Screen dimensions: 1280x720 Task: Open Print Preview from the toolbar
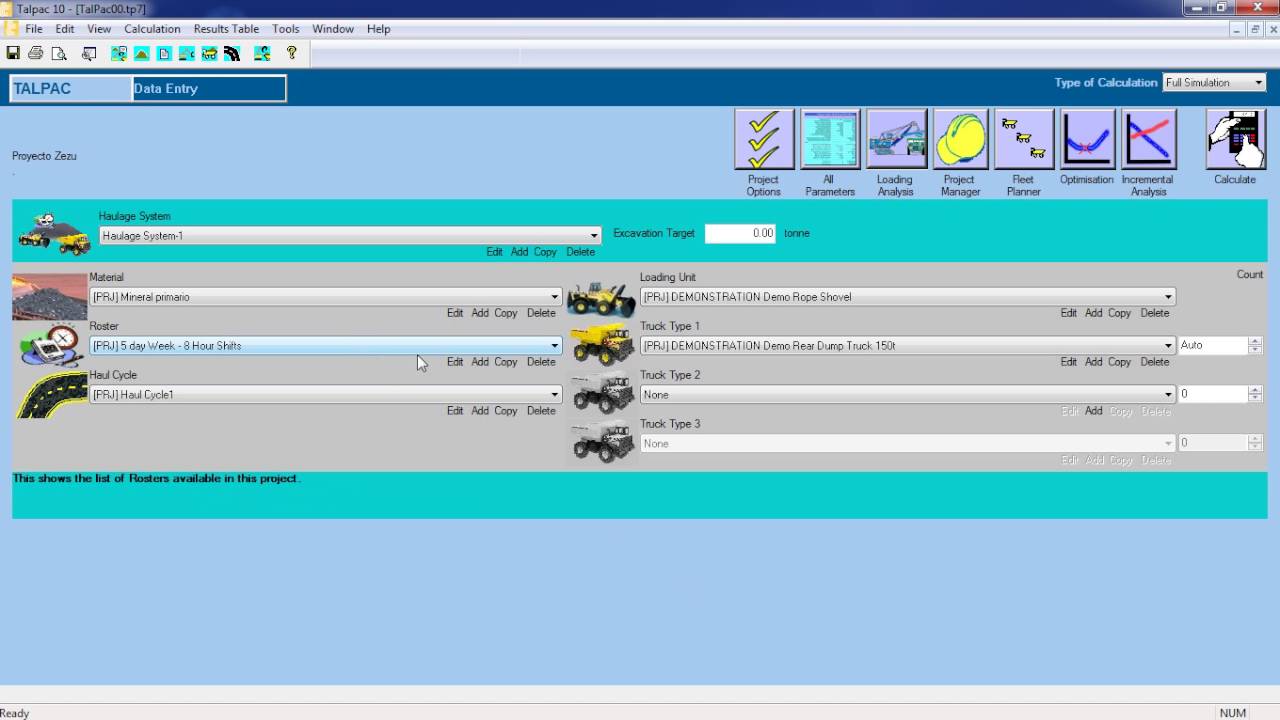coord(59,53)
